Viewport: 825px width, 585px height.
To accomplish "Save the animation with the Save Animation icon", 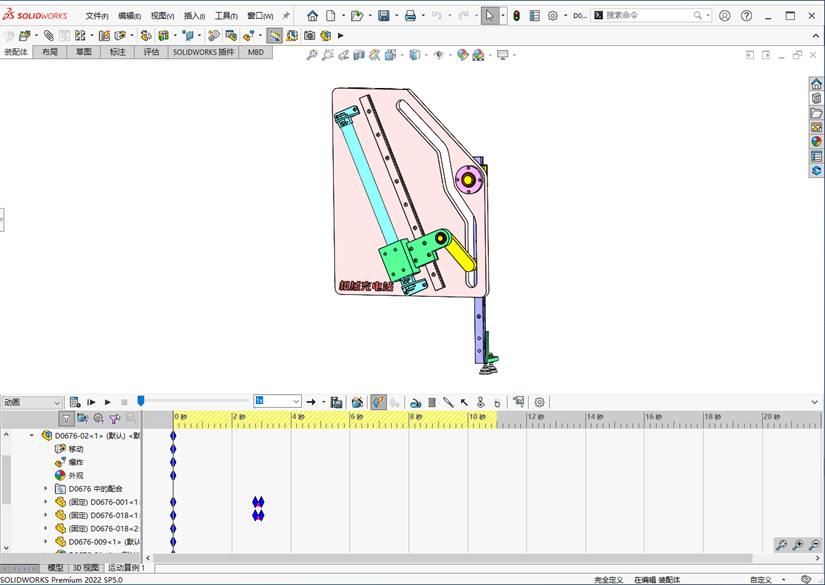I will point(336,402).
